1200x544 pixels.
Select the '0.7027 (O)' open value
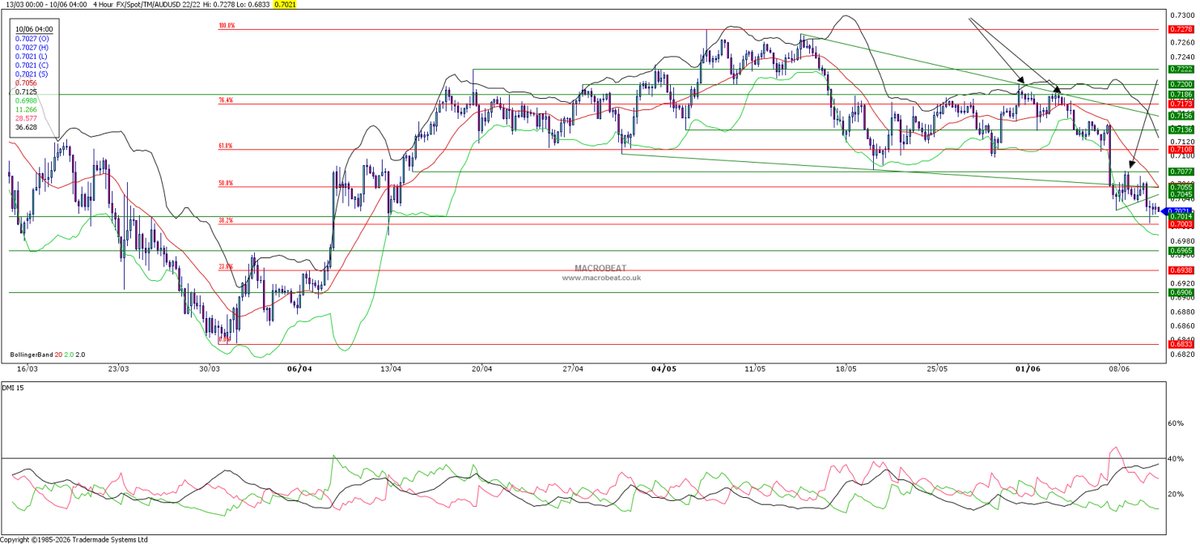33,38
